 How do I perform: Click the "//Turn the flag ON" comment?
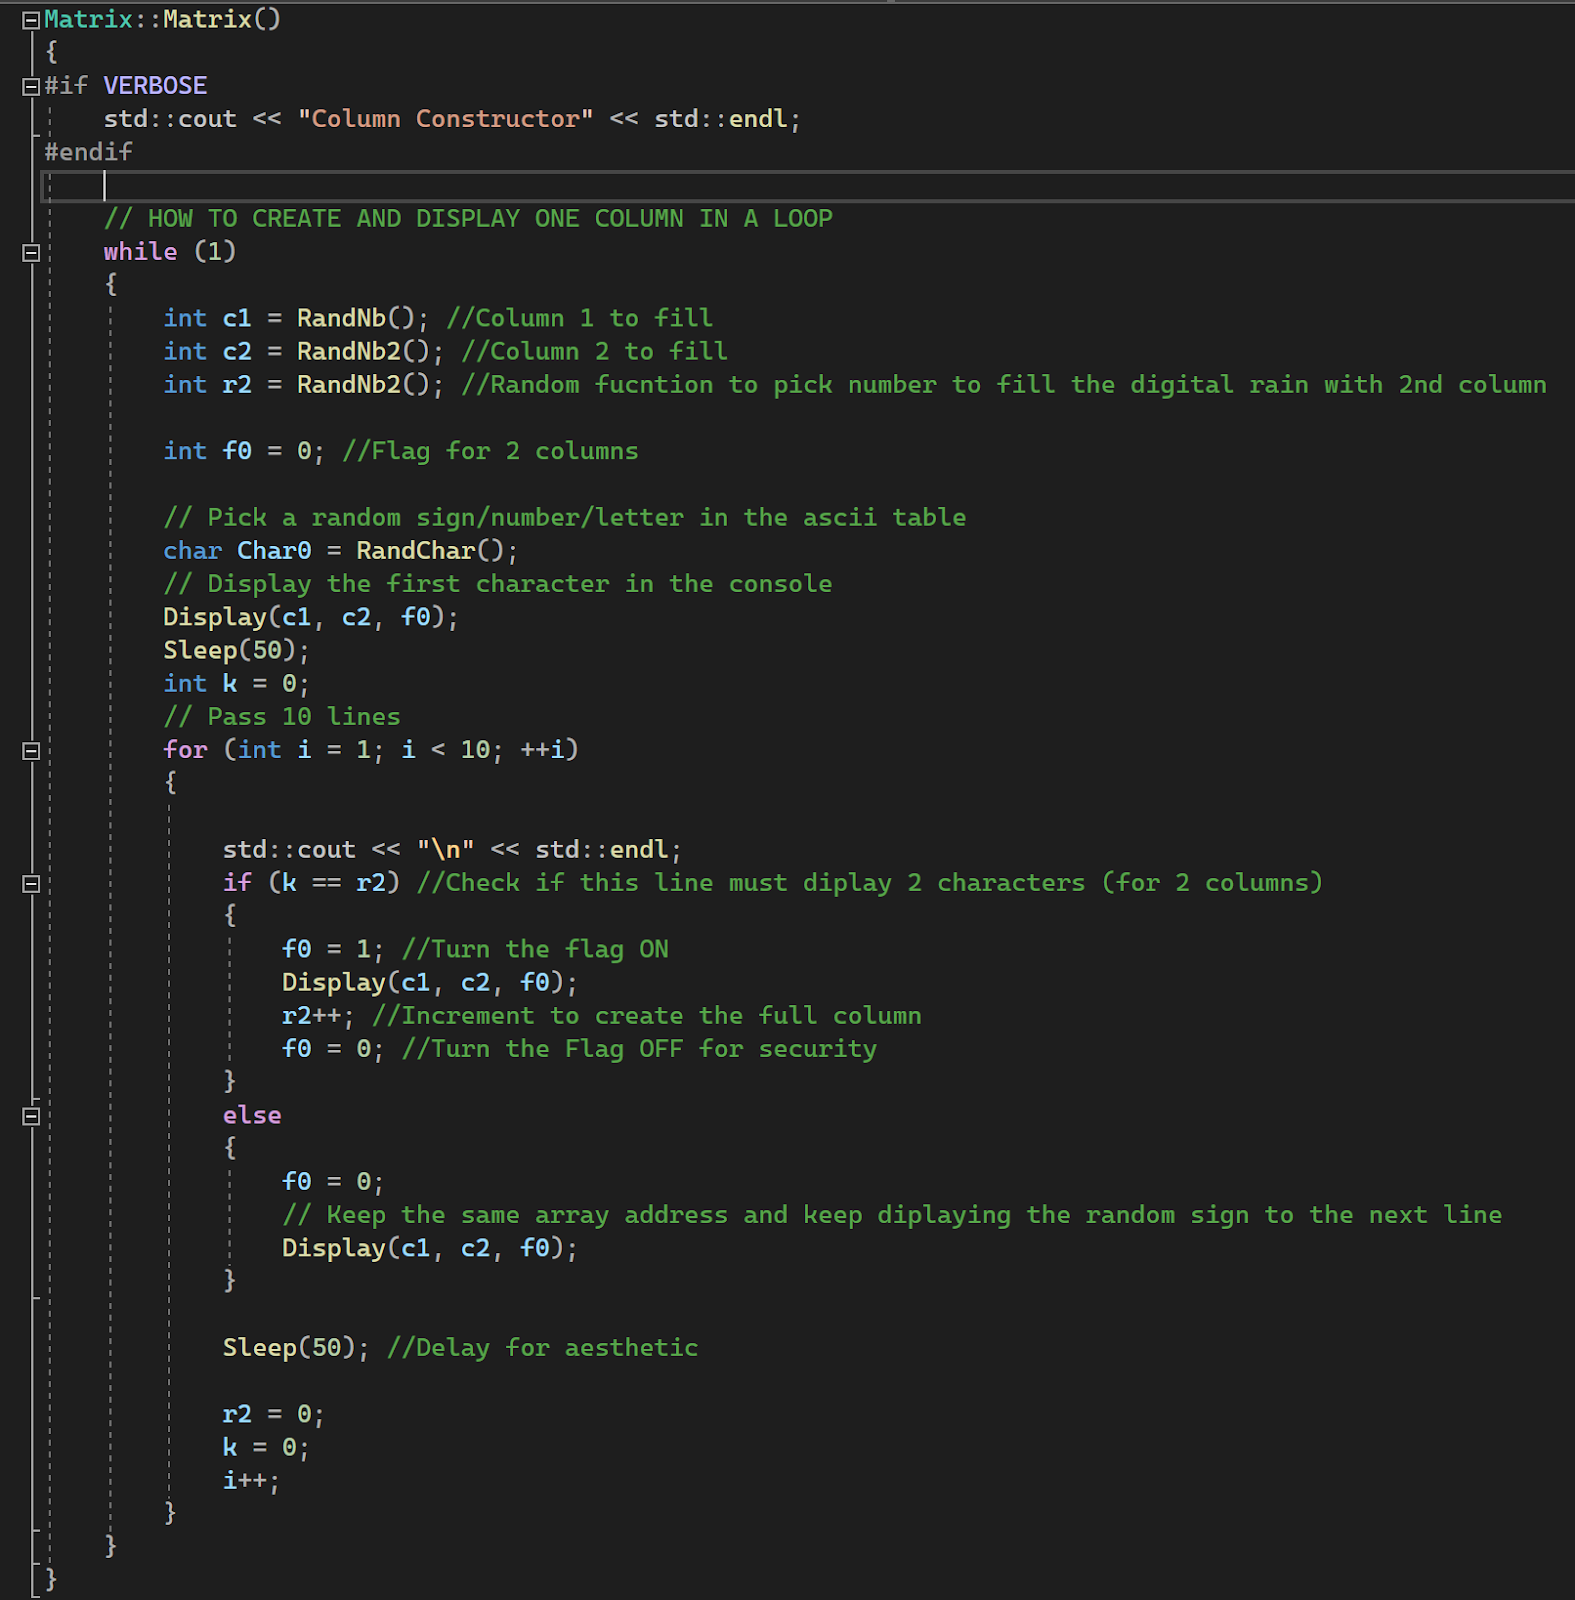(x=535, y=949)
